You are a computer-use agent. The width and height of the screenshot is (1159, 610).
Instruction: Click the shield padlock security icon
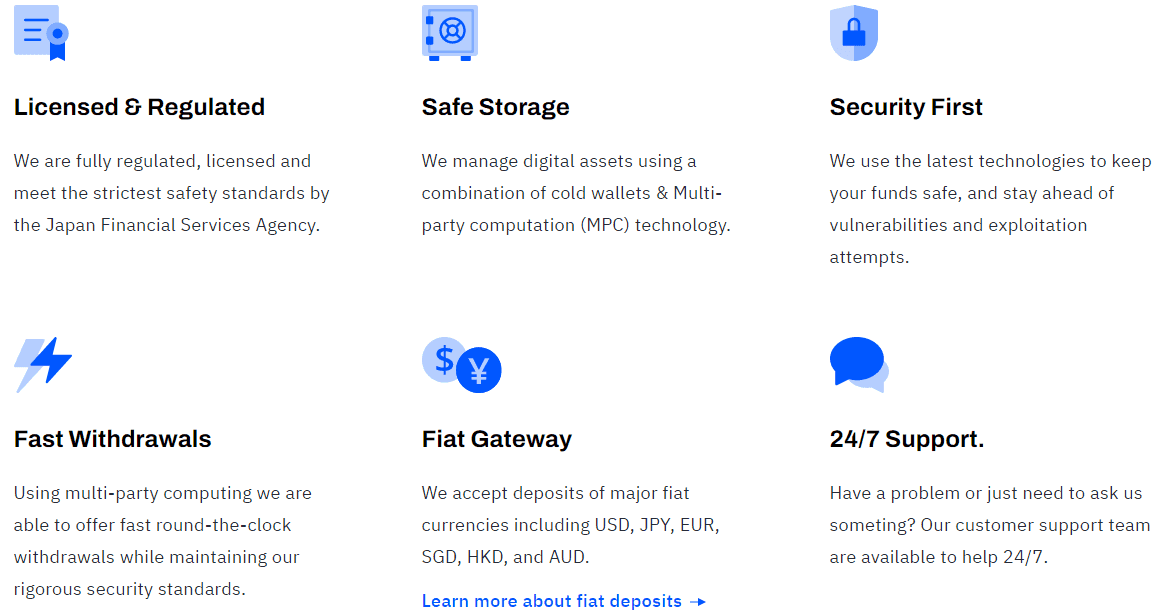tap(854, 33)
